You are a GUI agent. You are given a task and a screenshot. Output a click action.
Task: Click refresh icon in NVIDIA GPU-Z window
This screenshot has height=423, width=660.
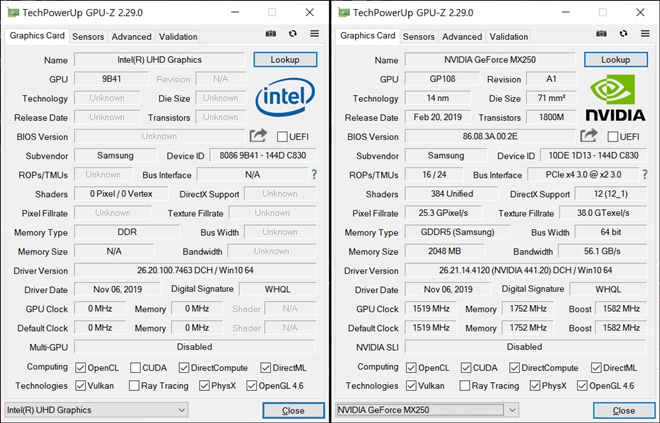(623, 34)
